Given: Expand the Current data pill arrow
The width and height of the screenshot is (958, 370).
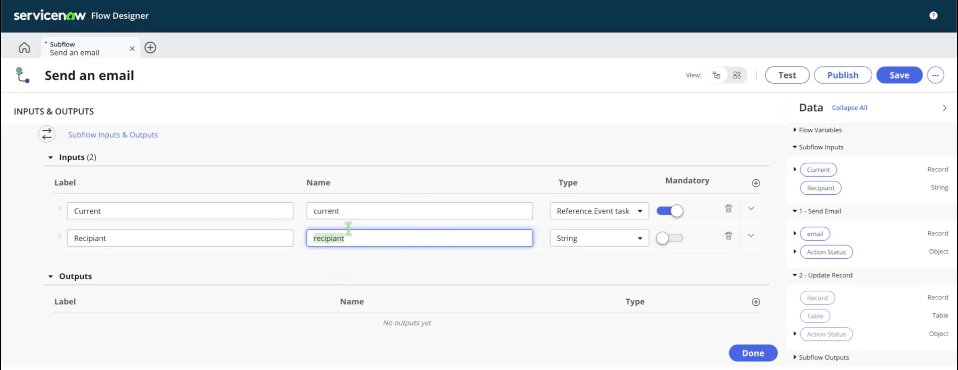Looking at the screenshot, I should pyautogui.click(x=795, y=170).
